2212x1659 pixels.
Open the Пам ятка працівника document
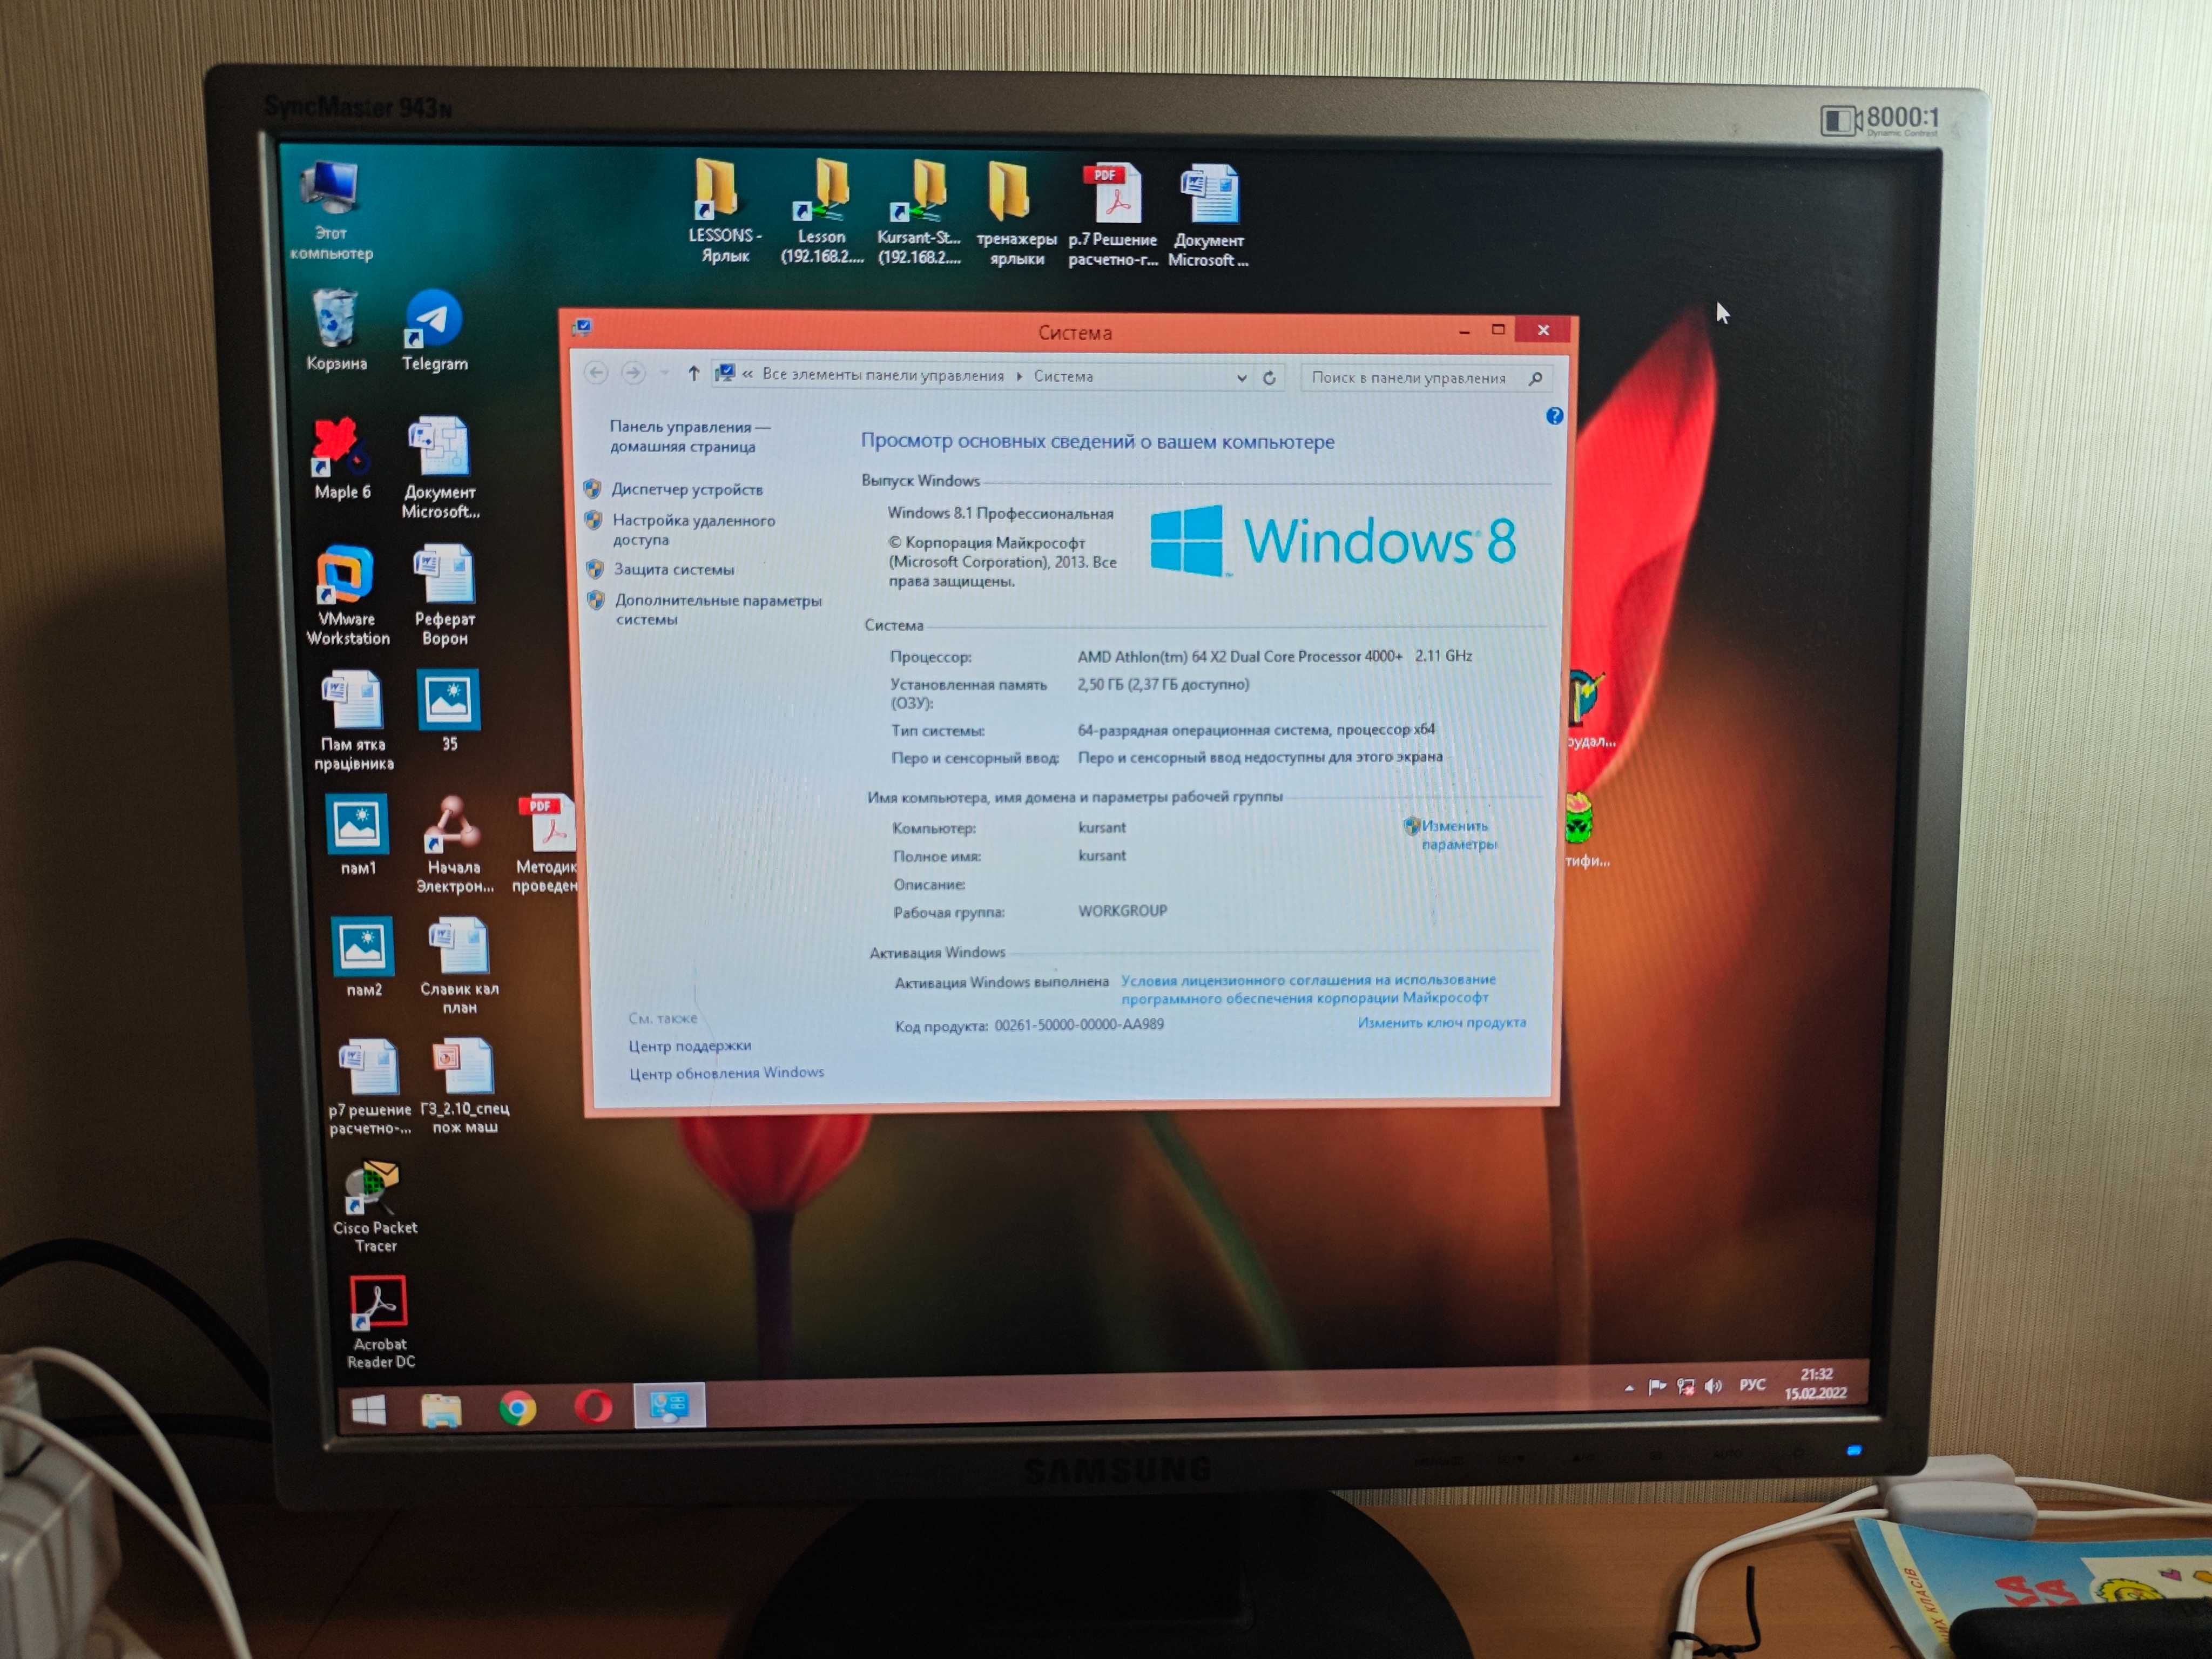[x=353, y=721]
